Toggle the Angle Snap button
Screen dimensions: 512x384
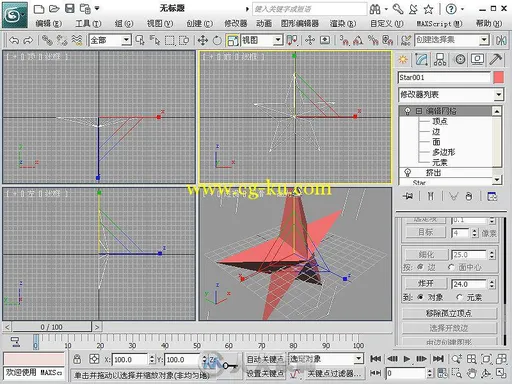click(358, 40)
